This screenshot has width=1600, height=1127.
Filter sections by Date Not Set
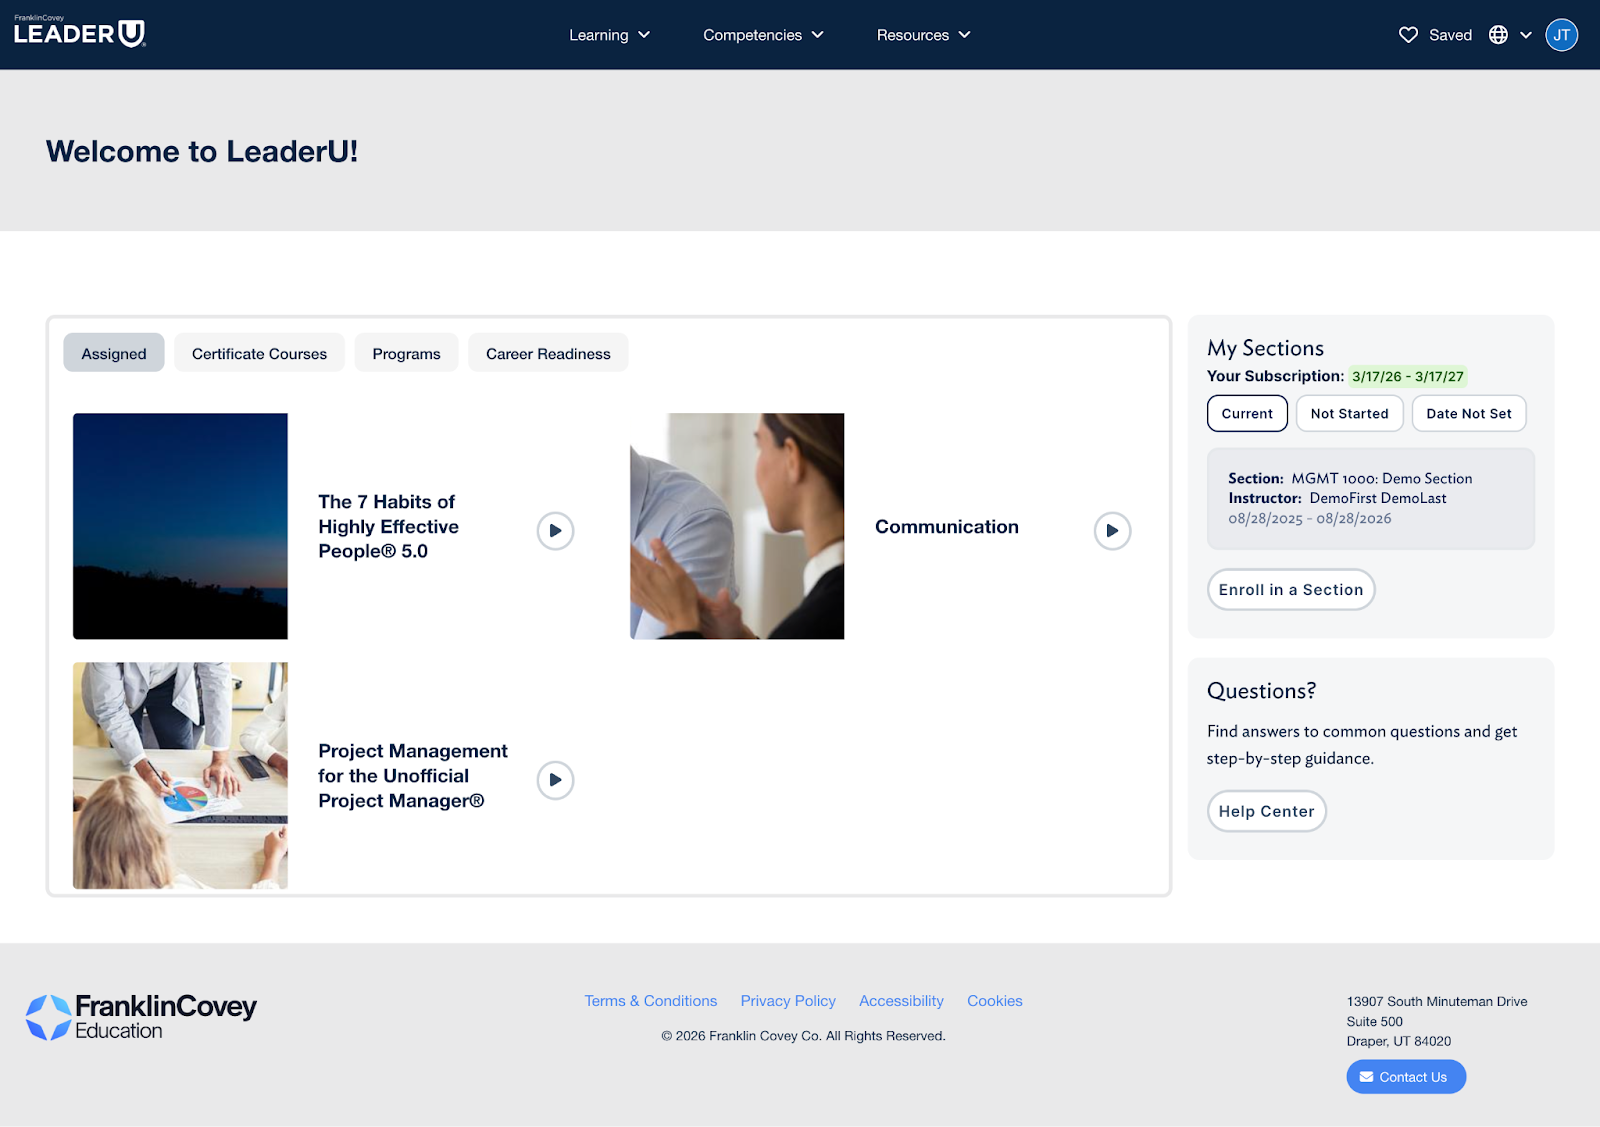pyautogui.click(x=1468, y=414)
